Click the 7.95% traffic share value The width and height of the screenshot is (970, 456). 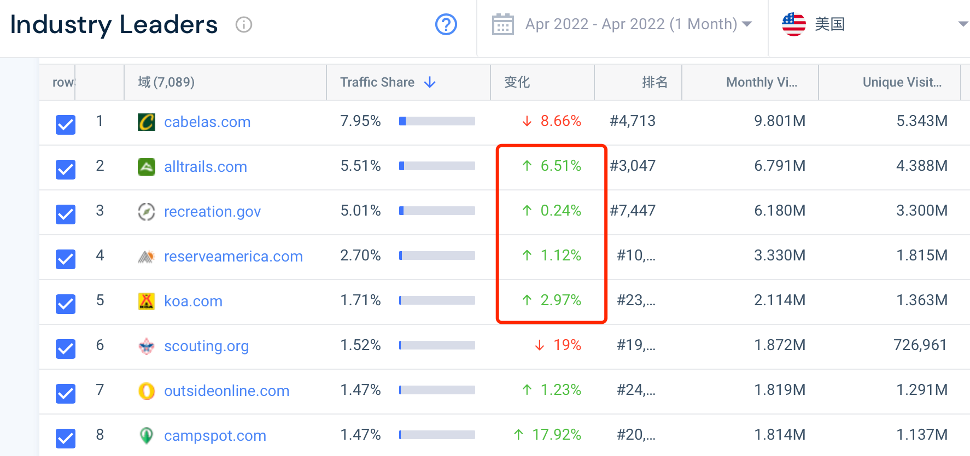pos(361,121)
